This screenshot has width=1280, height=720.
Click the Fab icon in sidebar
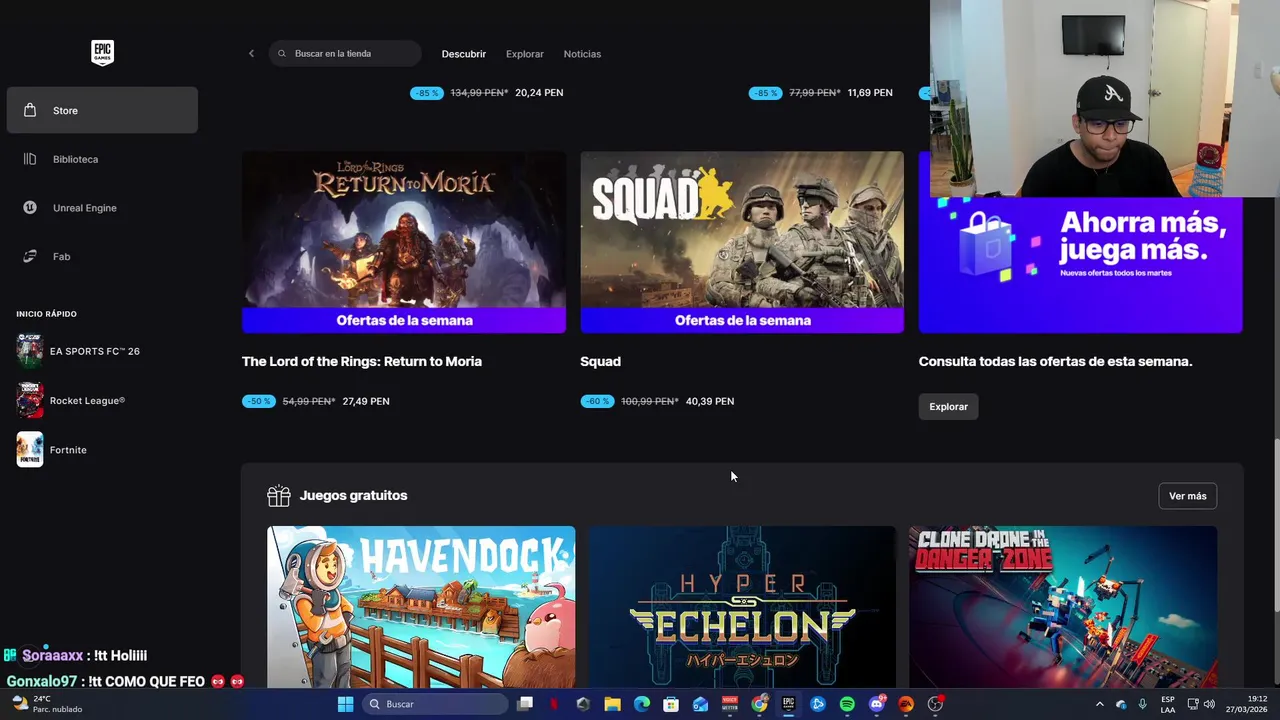tap(30, 257)
